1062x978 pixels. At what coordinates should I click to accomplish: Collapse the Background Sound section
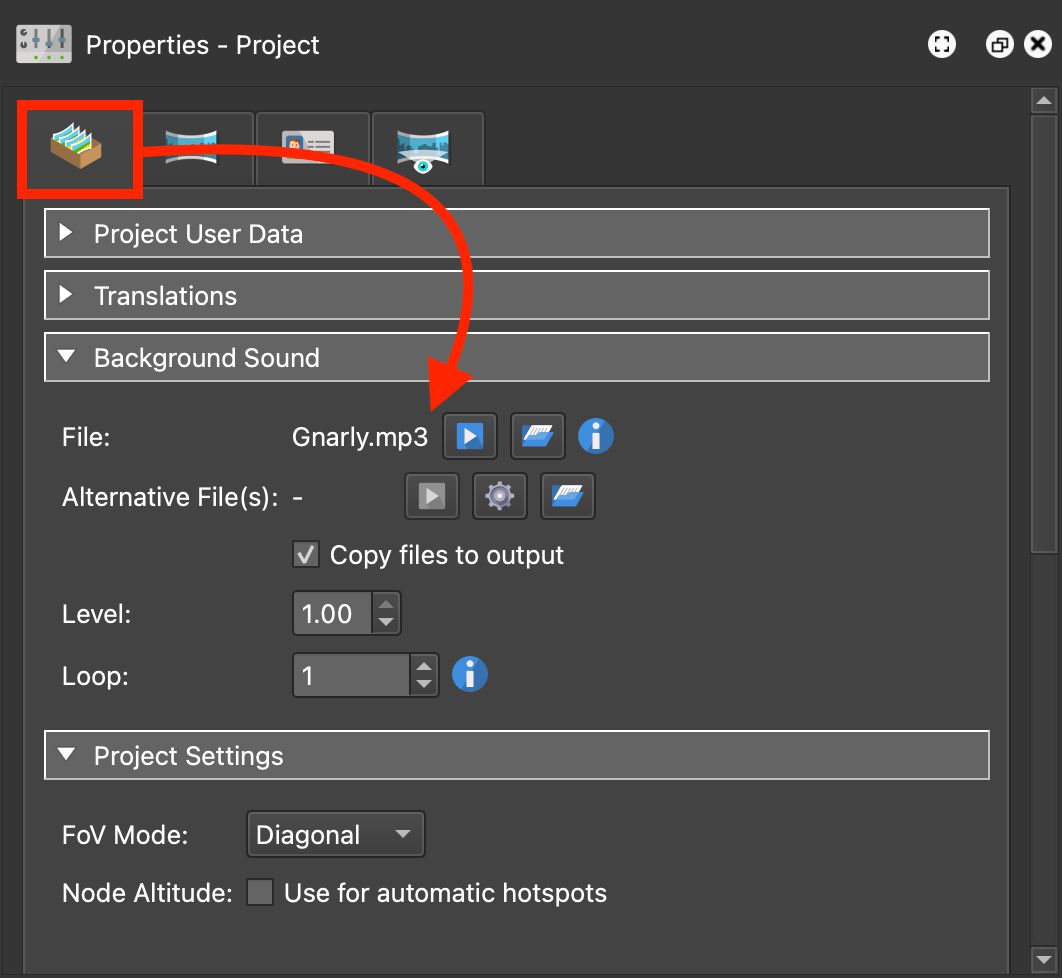click(x=66, y=357)
